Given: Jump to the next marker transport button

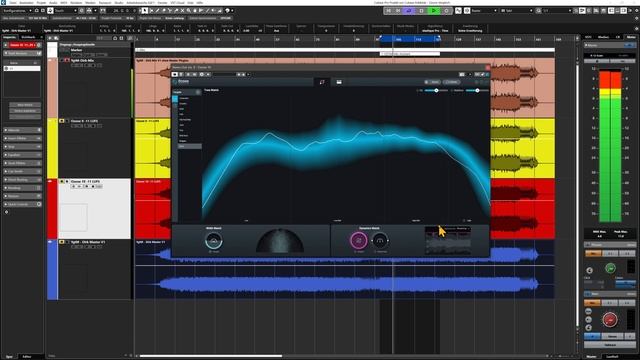Looking at the screenshot, I should pos(398,11).
